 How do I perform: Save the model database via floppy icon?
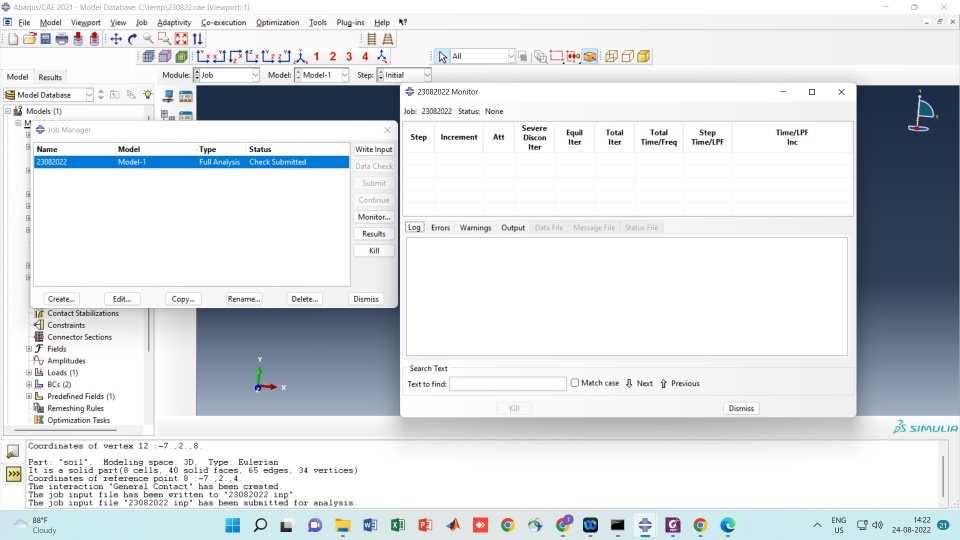point(45,39)
